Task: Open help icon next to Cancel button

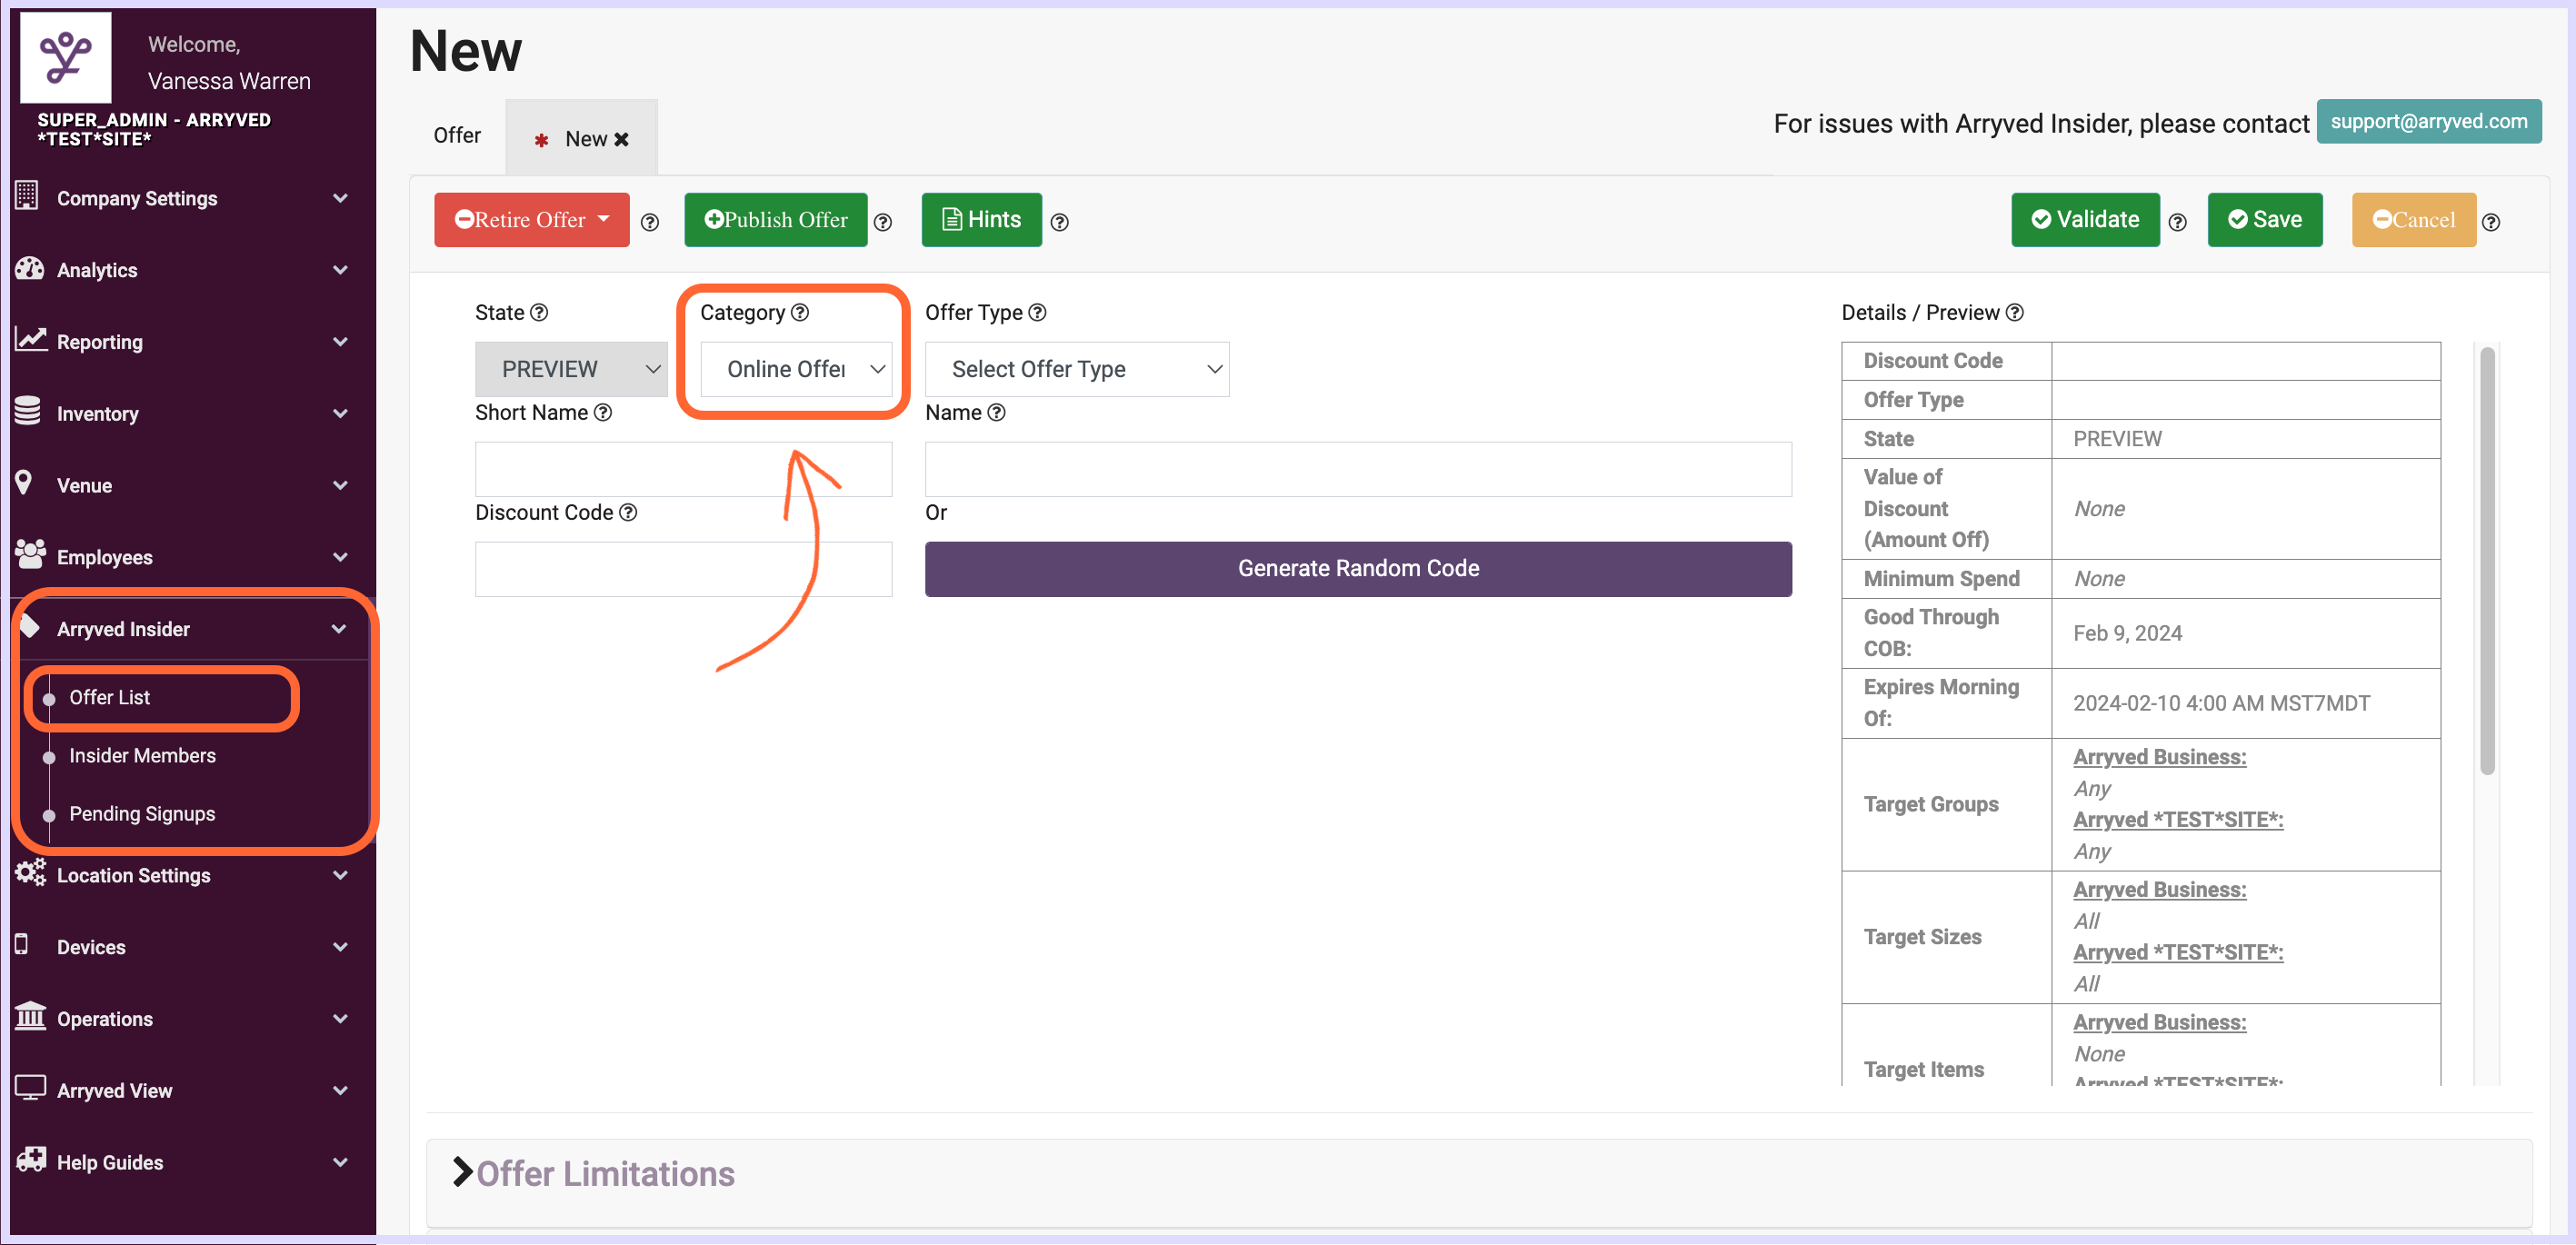Action: (2492, 222)
